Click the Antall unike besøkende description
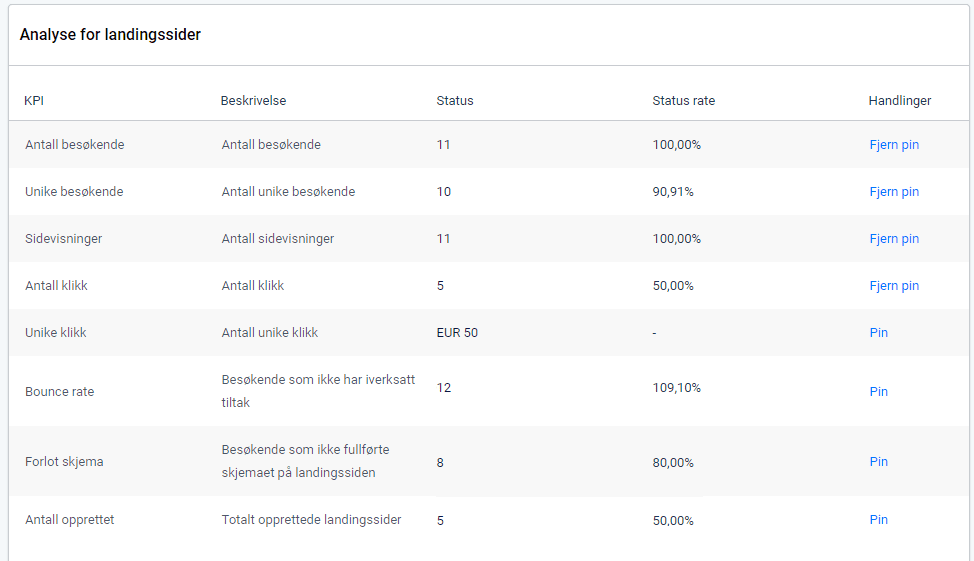This screenshot has height=561, width=974. point(288,192)
